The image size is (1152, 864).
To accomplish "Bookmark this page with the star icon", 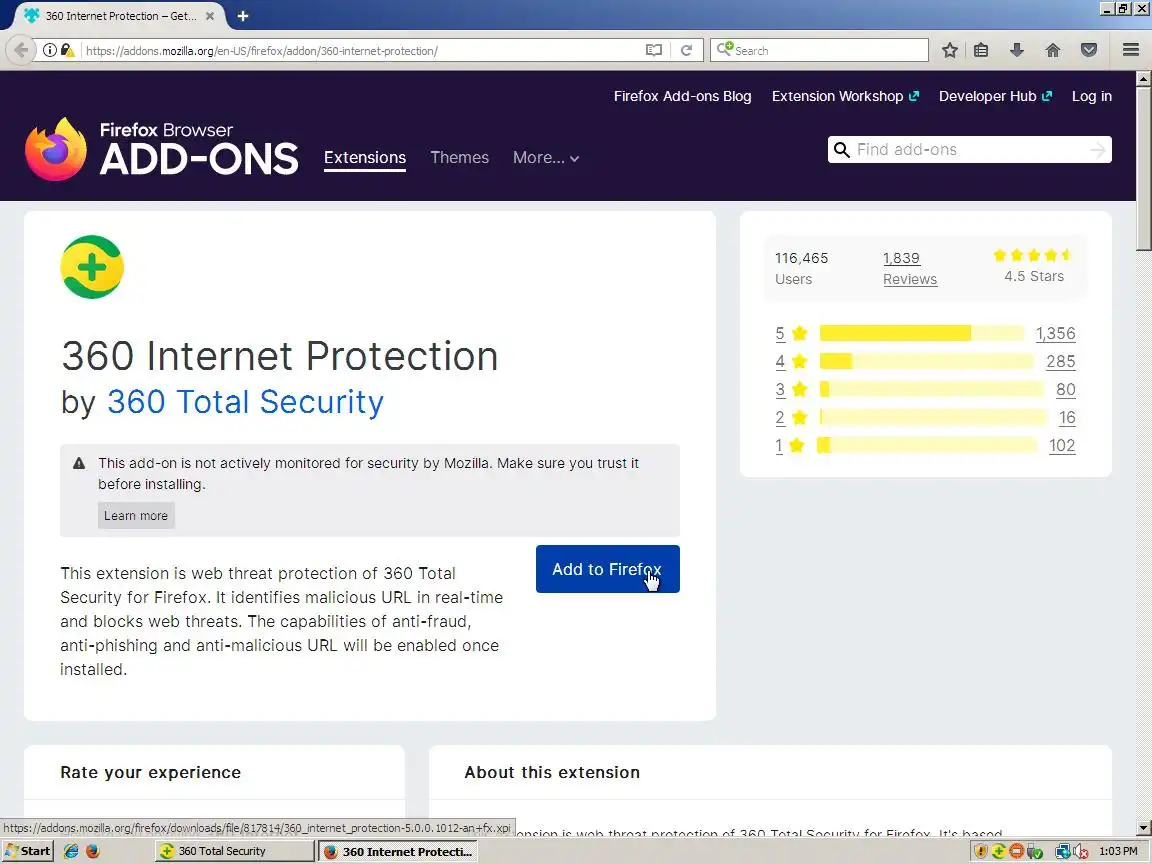I will (950, 50).
